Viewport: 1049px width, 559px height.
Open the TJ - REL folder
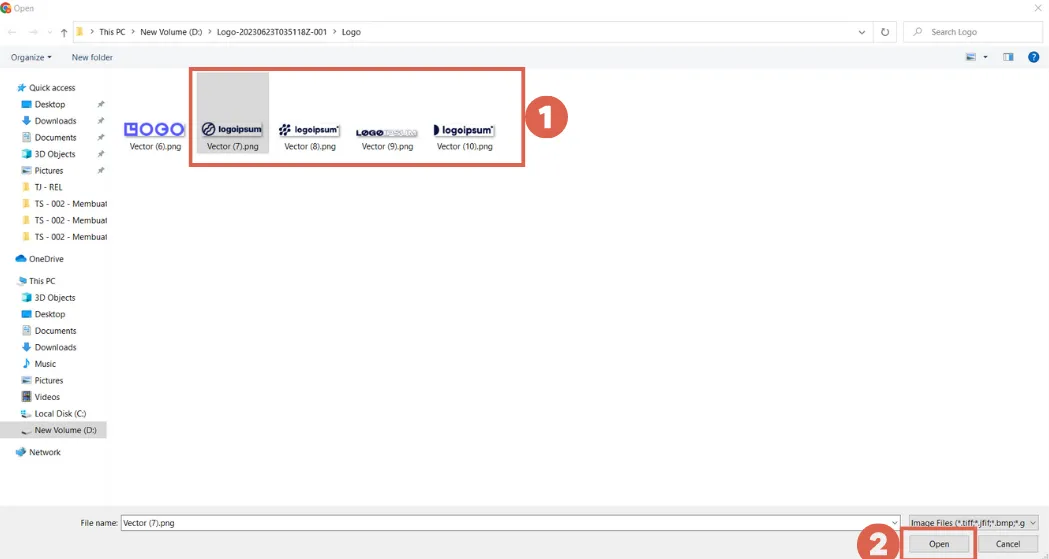coord(47,187)
